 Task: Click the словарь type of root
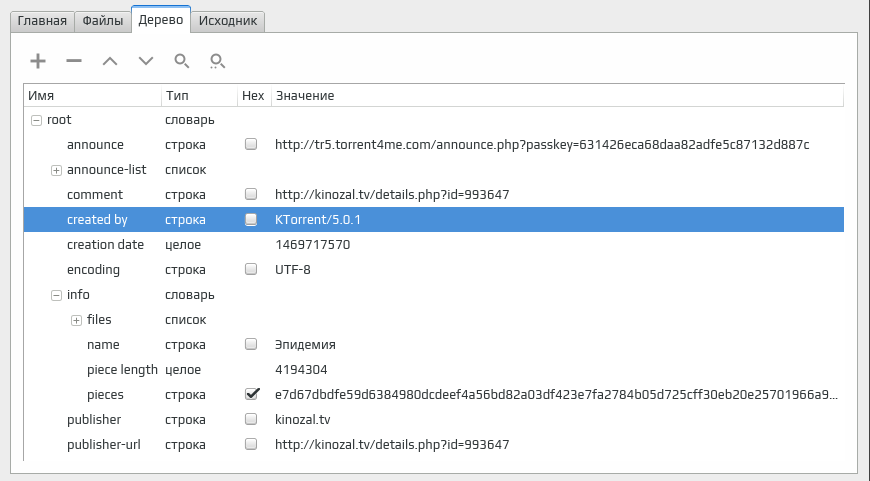(190, 120)
